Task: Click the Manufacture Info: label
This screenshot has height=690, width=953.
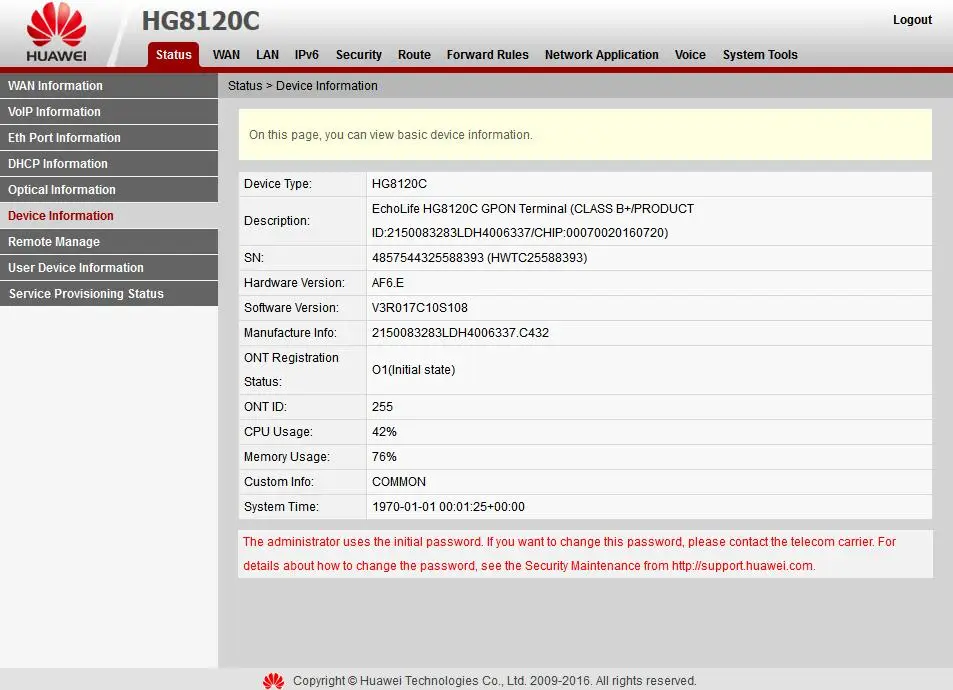Action: pyautogui.click(x=290, y=333)
